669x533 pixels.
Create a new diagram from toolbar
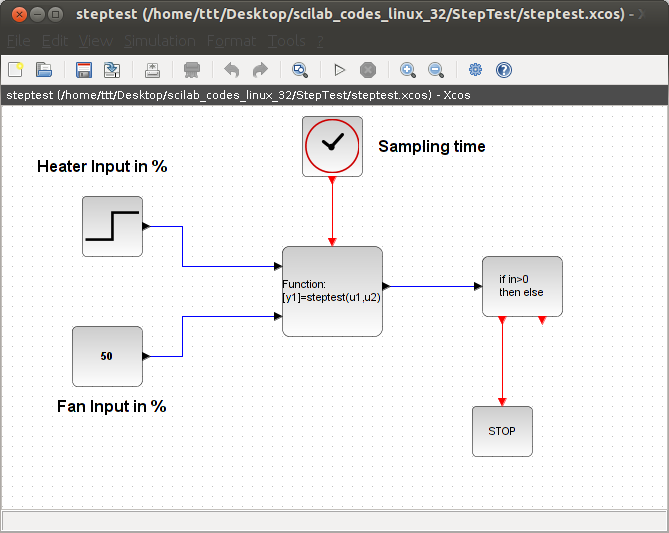click(16, 70)
